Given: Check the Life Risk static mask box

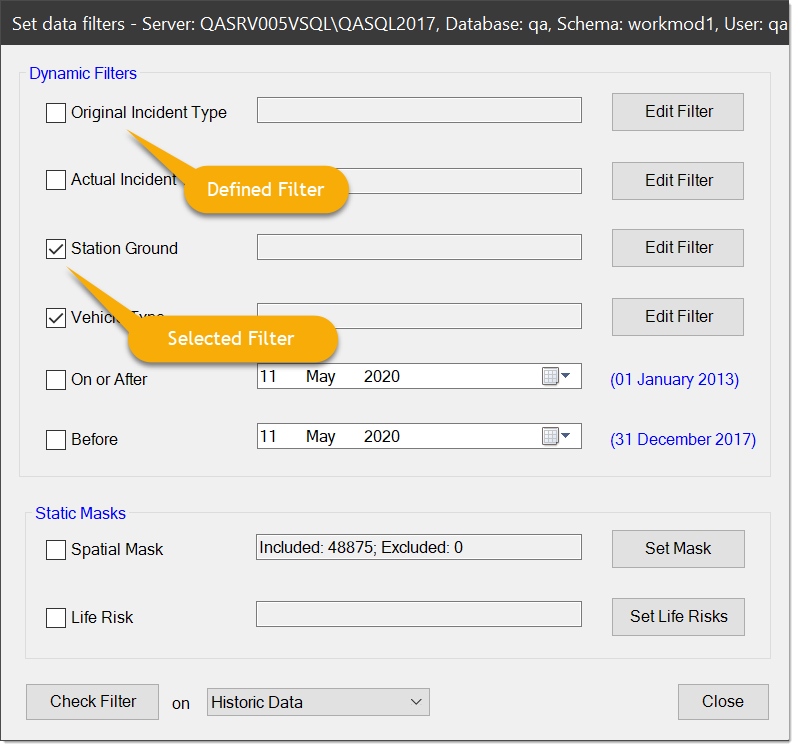Looking at the screenshot, I should coord(56,618).
